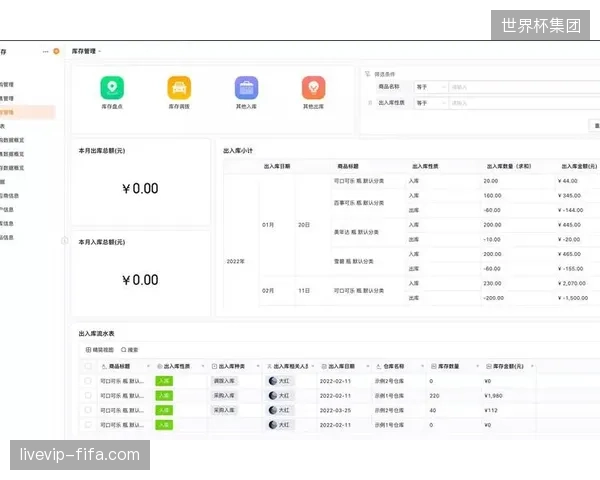Click the filter funnel icon beside 筛选条件
Image resolution: width=600 pixels, height=480 pixels.
click(x=367, y=74)
